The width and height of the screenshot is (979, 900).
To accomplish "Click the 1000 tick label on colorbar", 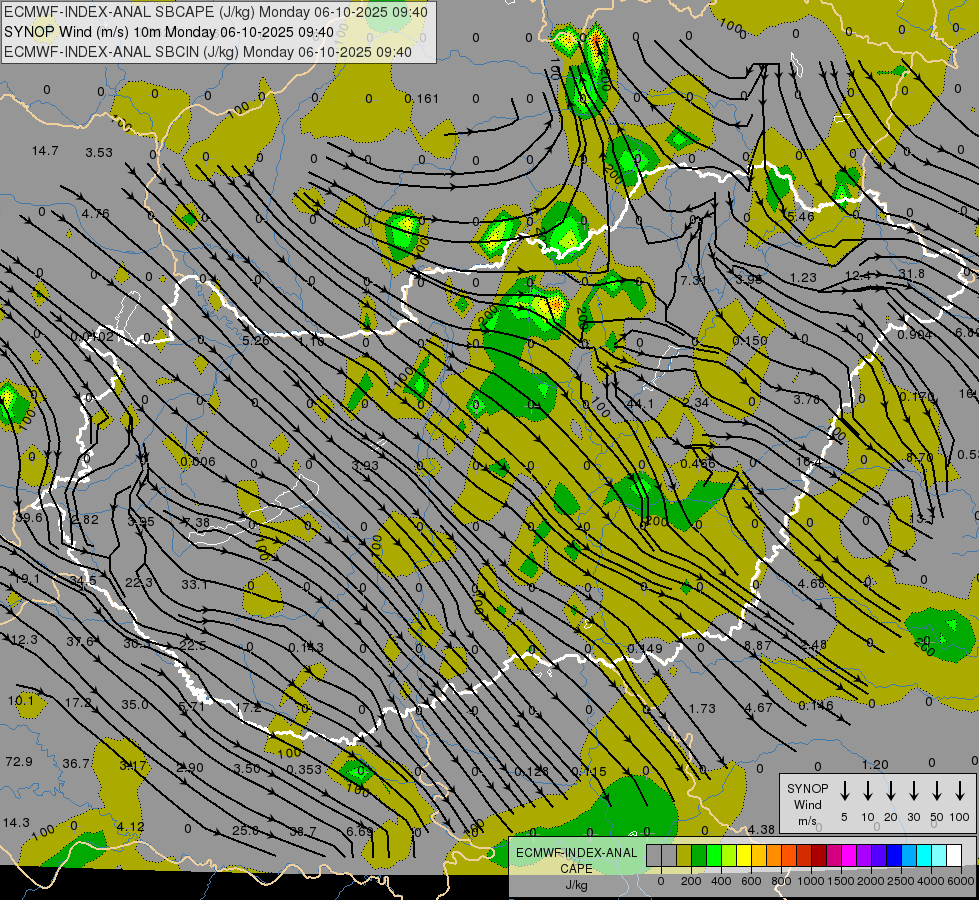I will click(810, 881).
